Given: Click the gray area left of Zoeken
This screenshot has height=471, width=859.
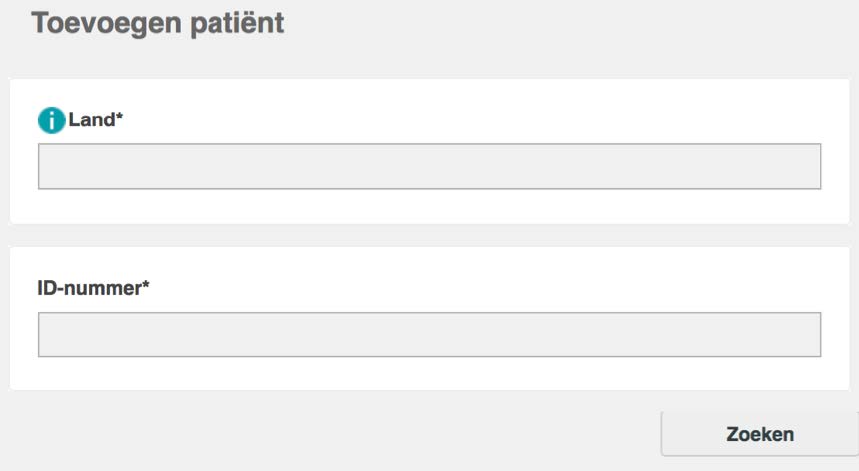Looking at the screenshot, I should [x=329, y=433].
